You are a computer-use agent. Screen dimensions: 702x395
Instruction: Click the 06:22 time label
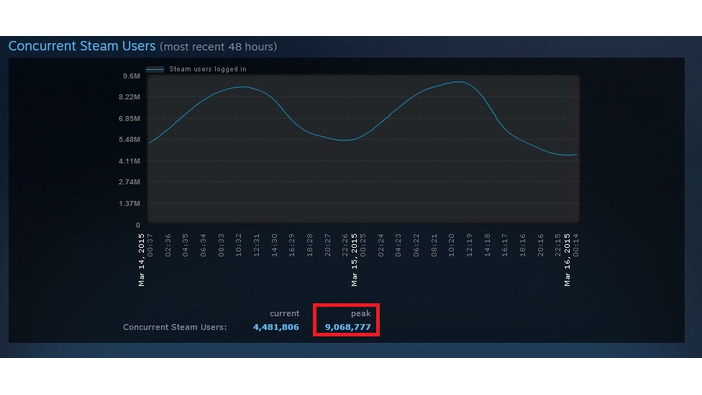[416, 245]
